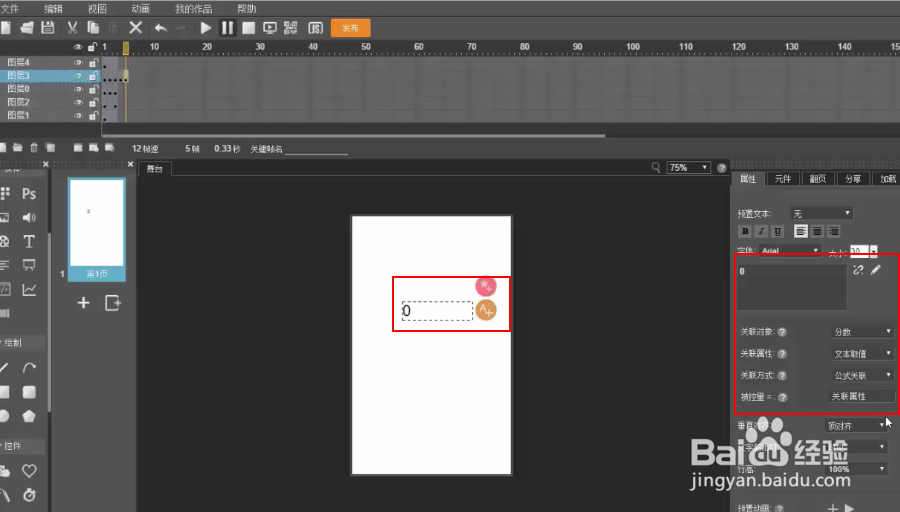This screenshot has height=512, width=900.
Task: Click the pencil edit icon beside text box
Action: (x=875, y=269)
